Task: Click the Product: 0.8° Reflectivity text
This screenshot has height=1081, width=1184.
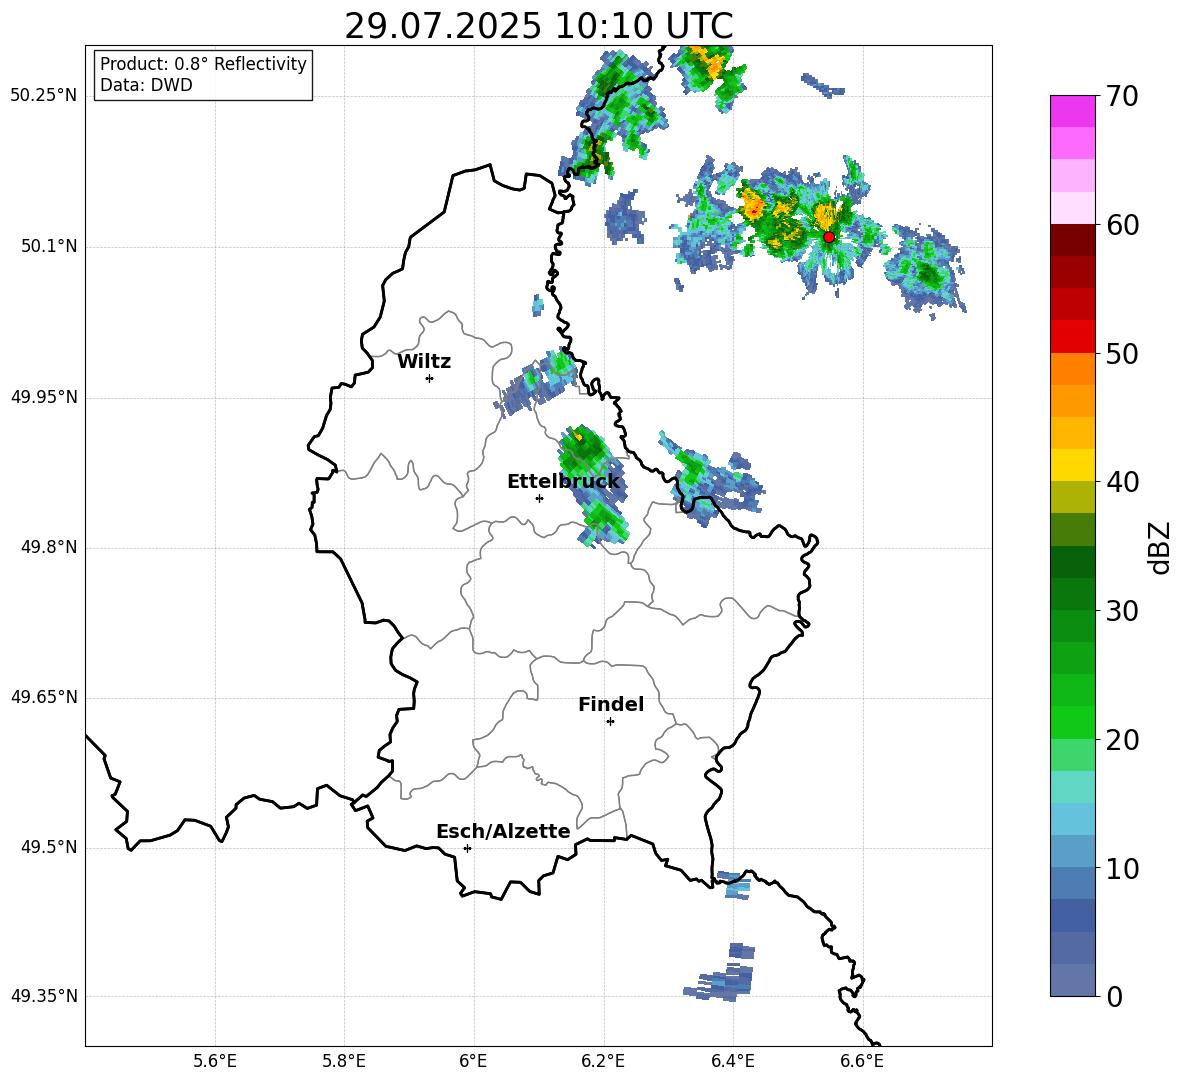Action: pos(203,64)
